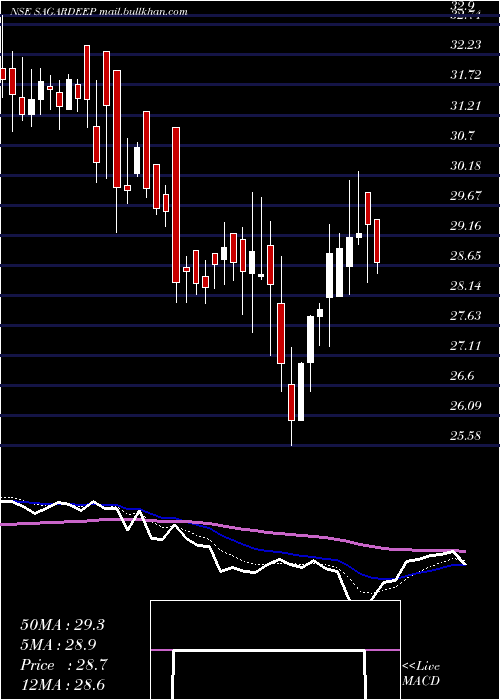Click the 27.11 price axis label
This screenshot has height=700, width=500.
point(466,346)
